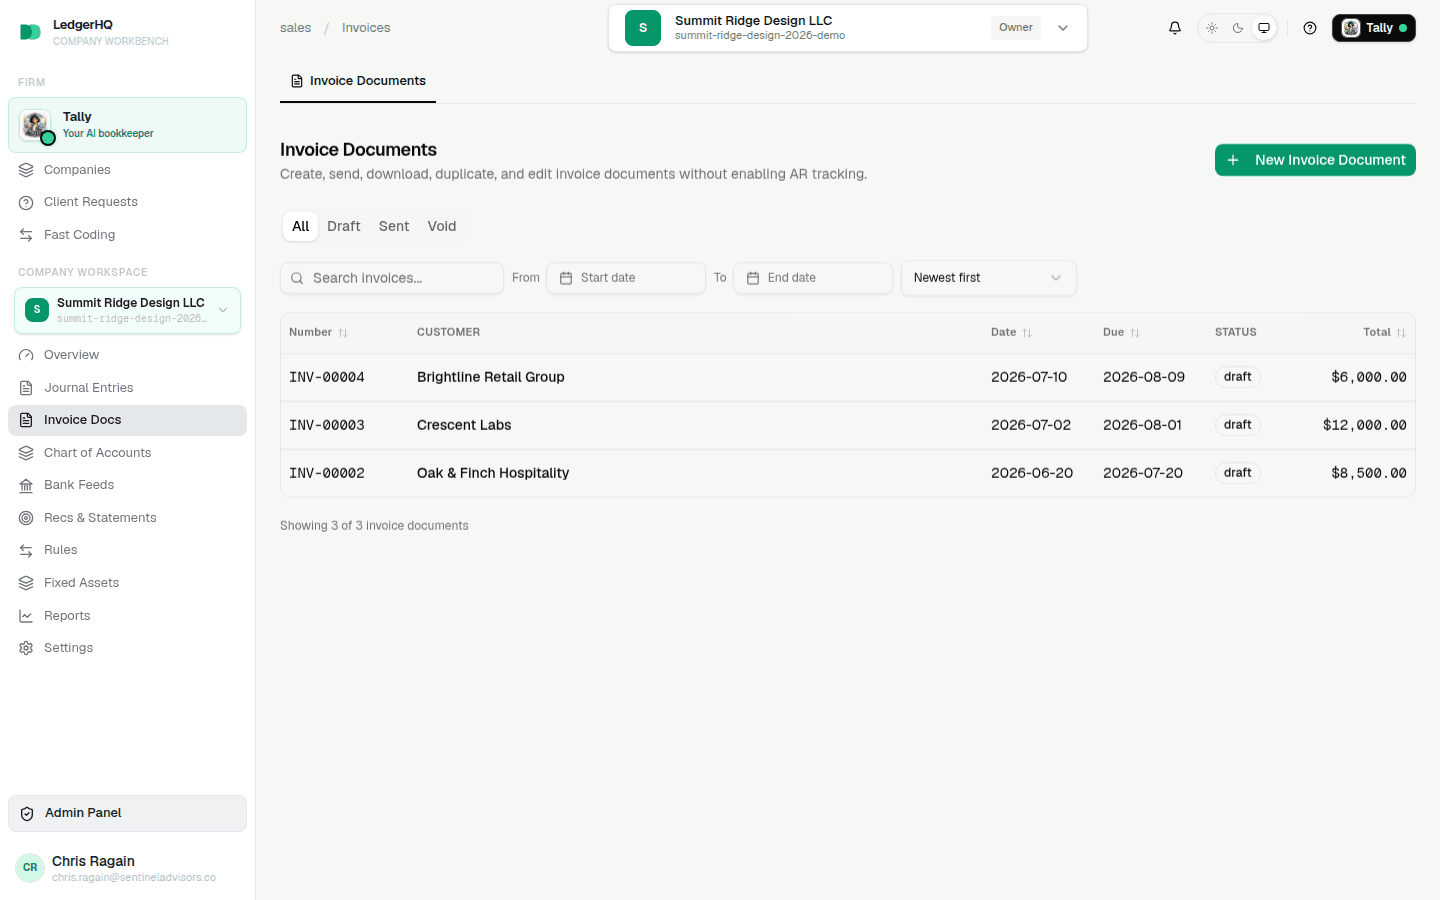
Task: Click invoice date 2026-07-02
Action: (x=1031, y=425)
